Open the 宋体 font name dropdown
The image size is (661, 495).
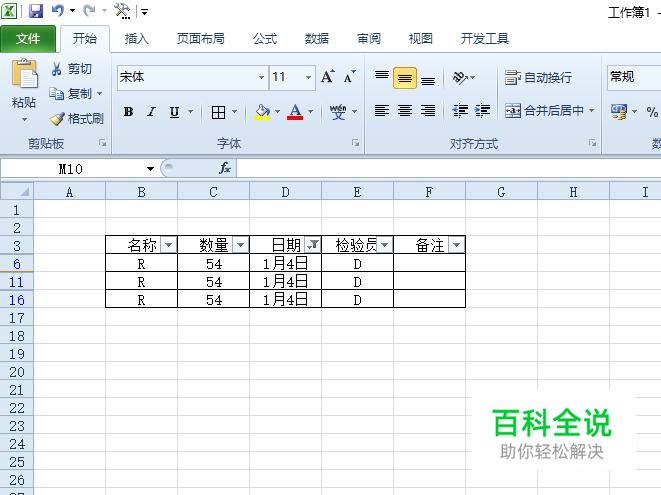tap(261, 78)
